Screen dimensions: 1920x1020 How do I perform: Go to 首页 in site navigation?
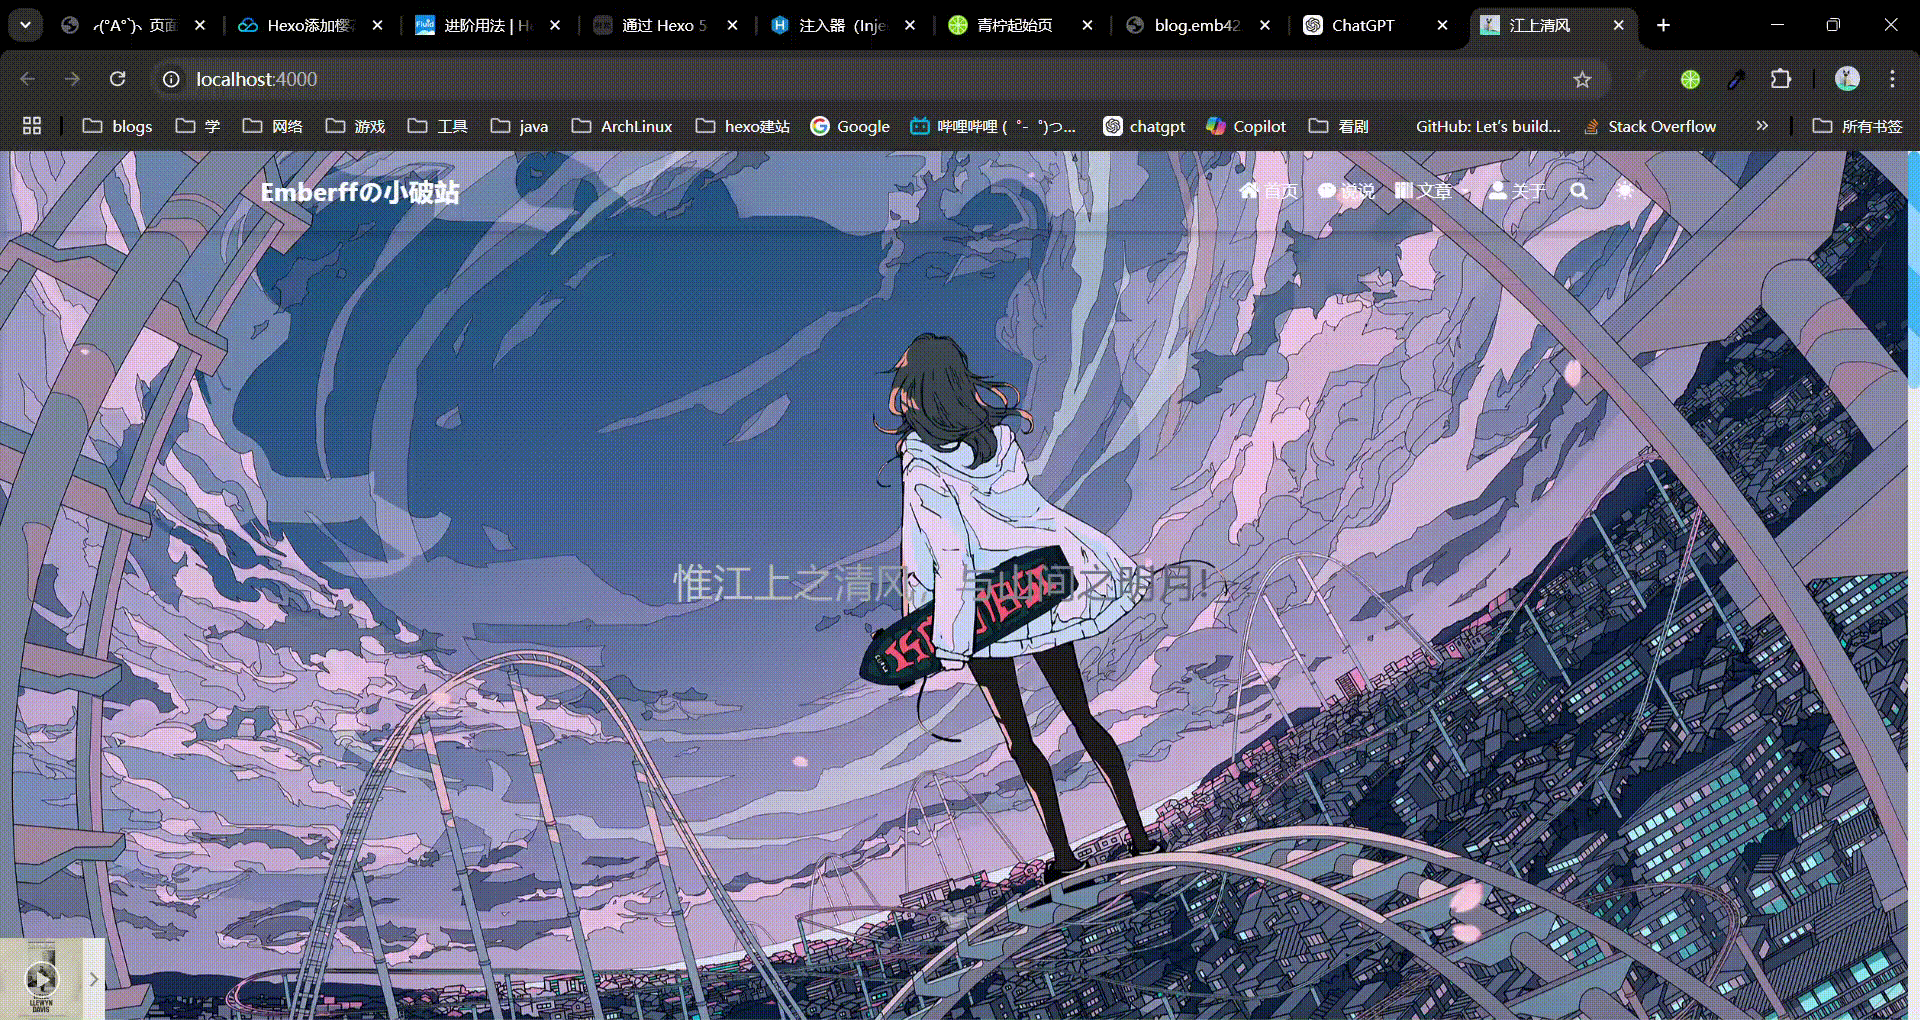click(1269, 191)
